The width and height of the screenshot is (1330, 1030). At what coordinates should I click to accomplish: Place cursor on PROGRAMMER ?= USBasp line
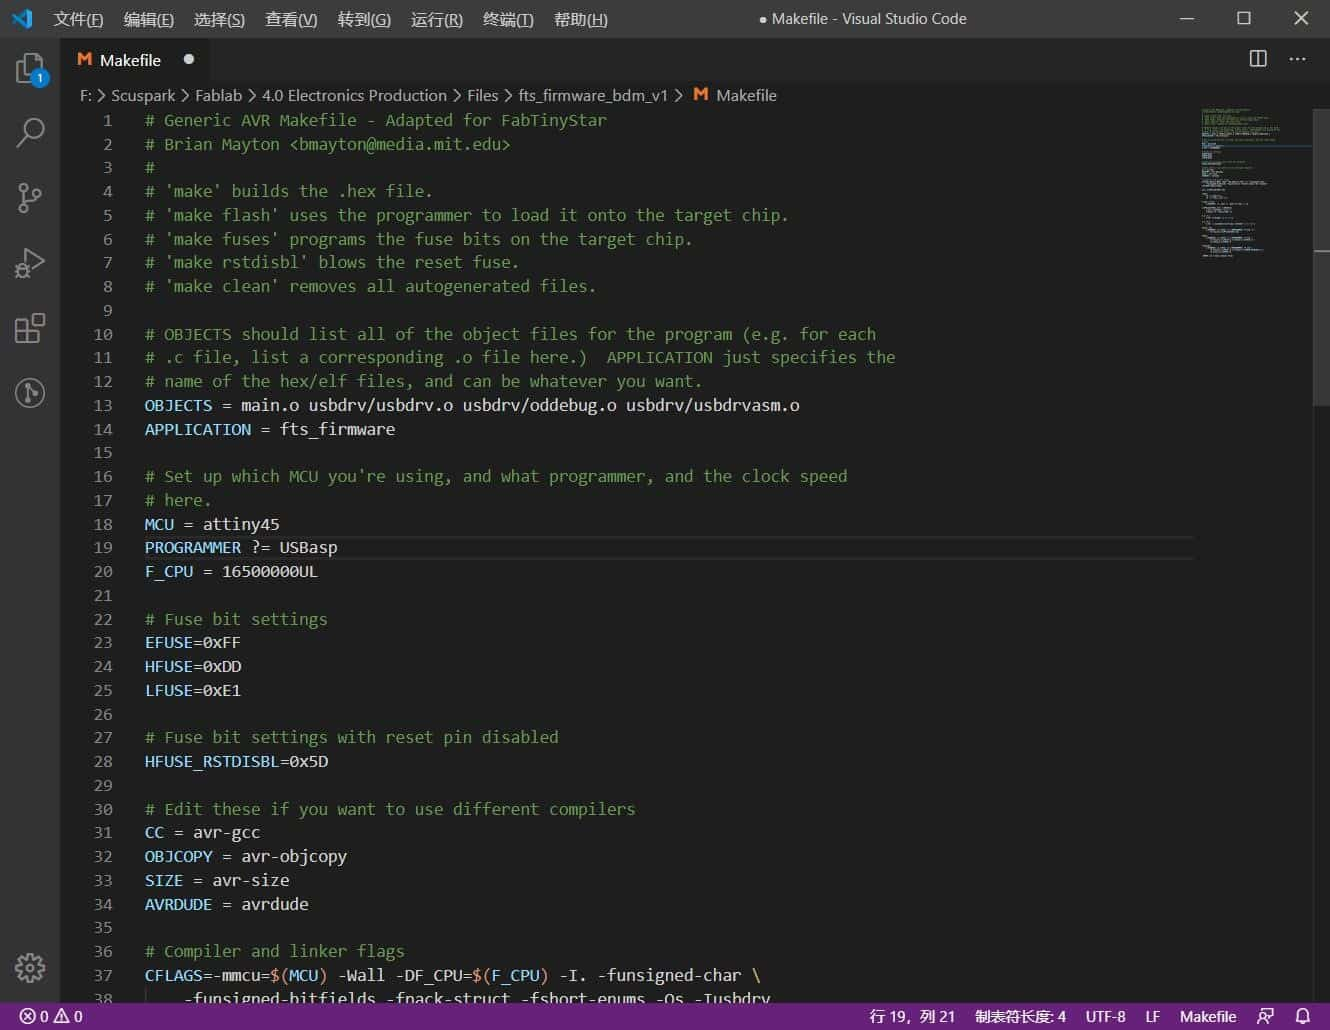click(241, 547)
